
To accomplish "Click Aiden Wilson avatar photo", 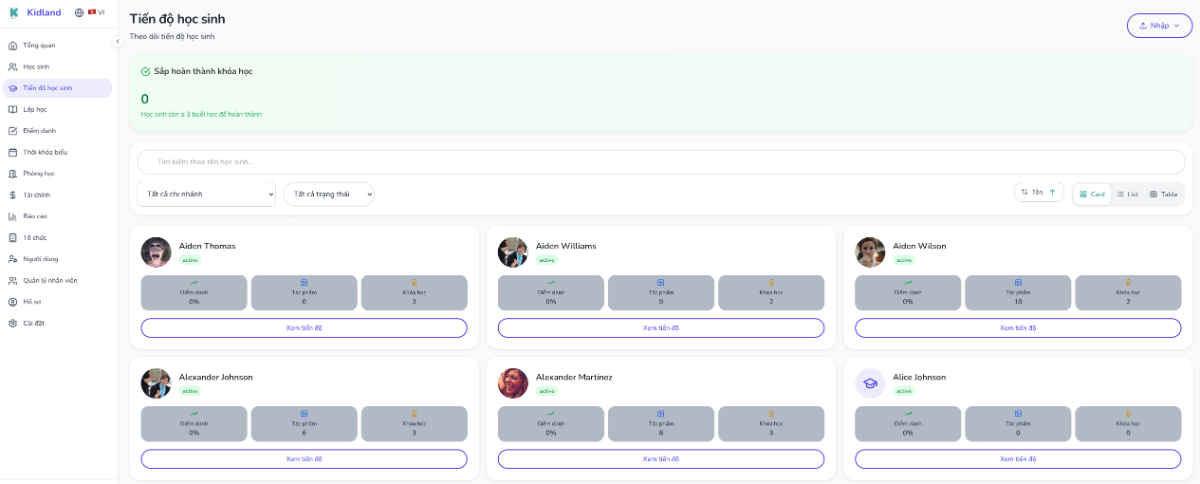I will click(x=870, y=252).
